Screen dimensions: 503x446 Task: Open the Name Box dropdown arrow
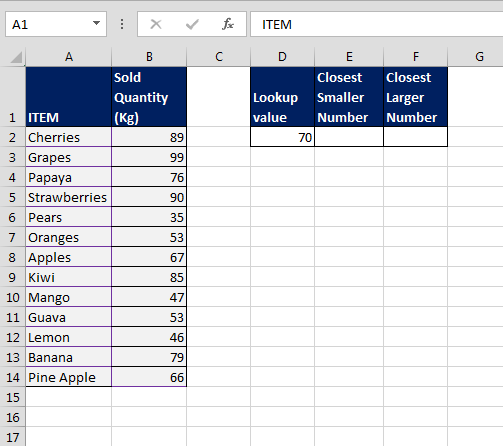pyautogui.click(x=96, y=23)
